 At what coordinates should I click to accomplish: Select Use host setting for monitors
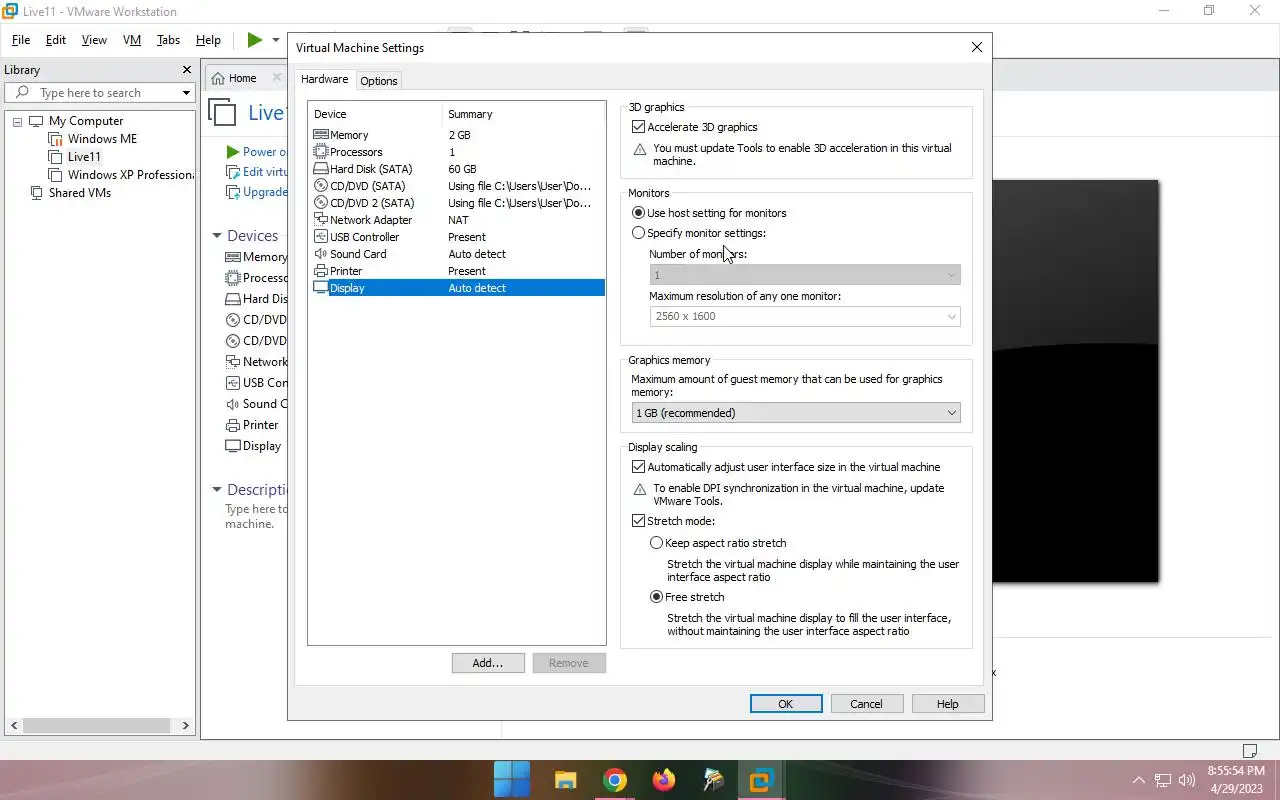pos(638,213)
